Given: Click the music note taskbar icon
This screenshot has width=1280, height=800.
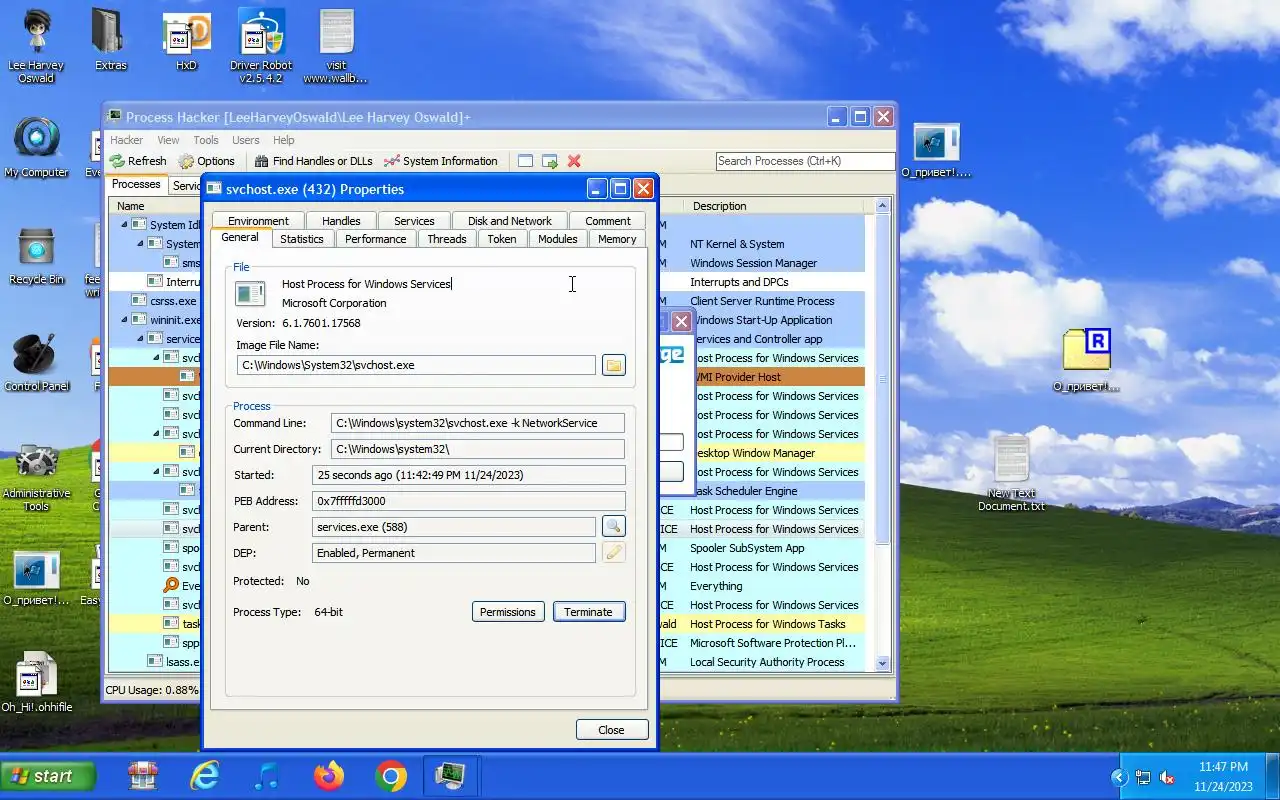Looking at the screenshot, I should click(266, 776).
